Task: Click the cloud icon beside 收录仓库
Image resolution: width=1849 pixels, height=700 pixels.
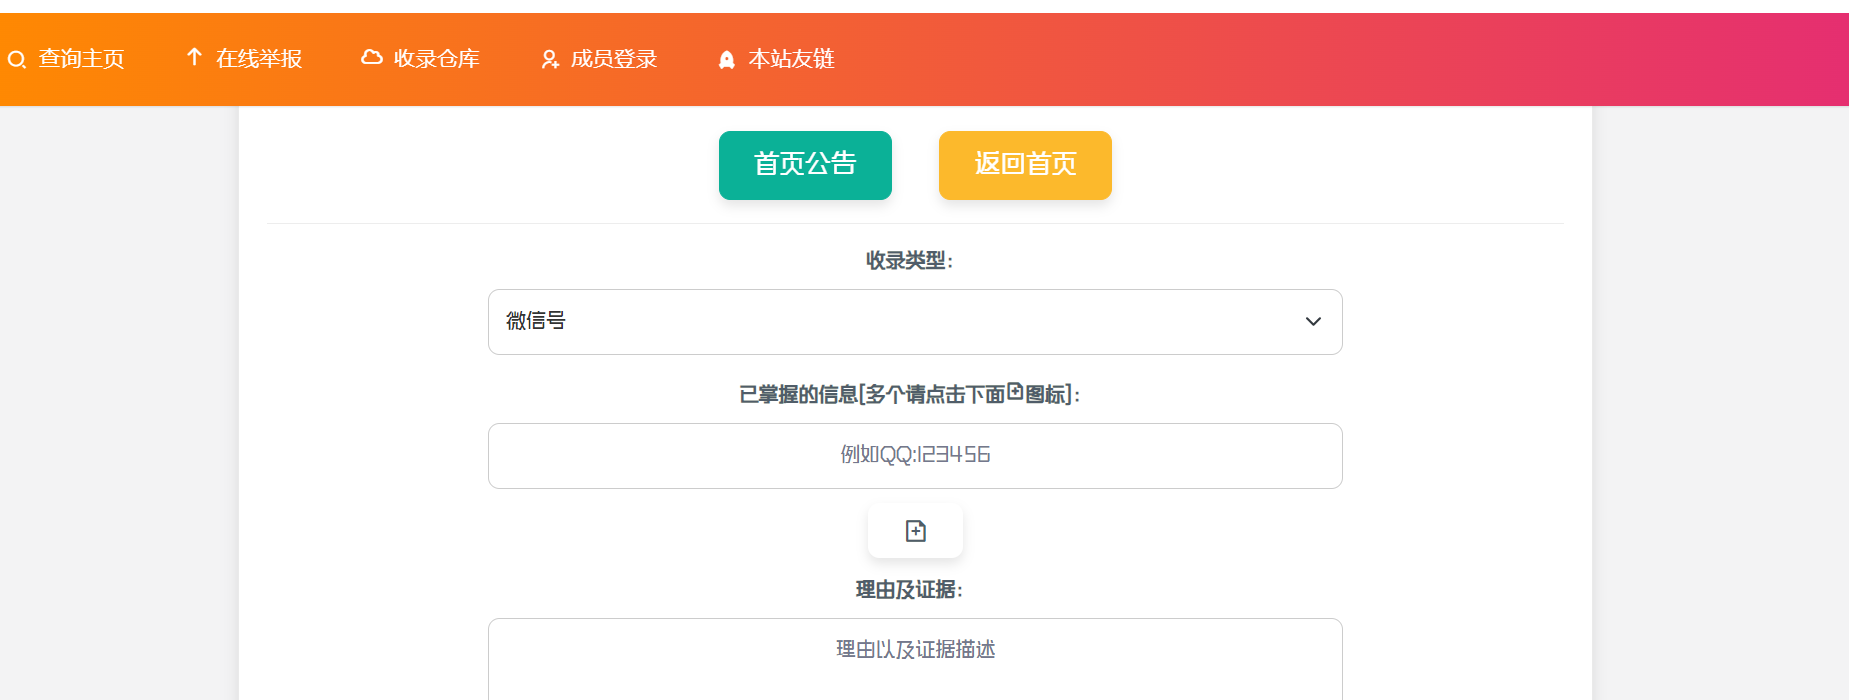Action: [372, 58]
